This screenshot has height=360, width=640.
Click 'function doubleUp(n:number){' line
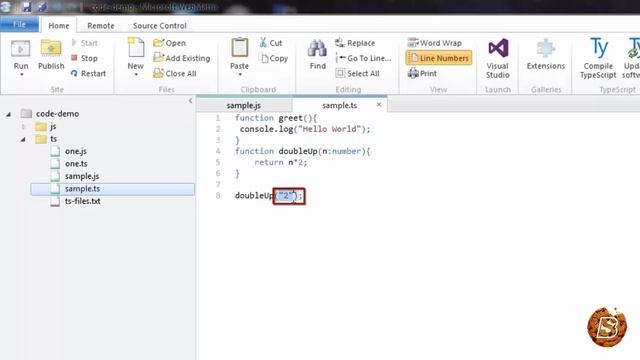click(302, 151)
